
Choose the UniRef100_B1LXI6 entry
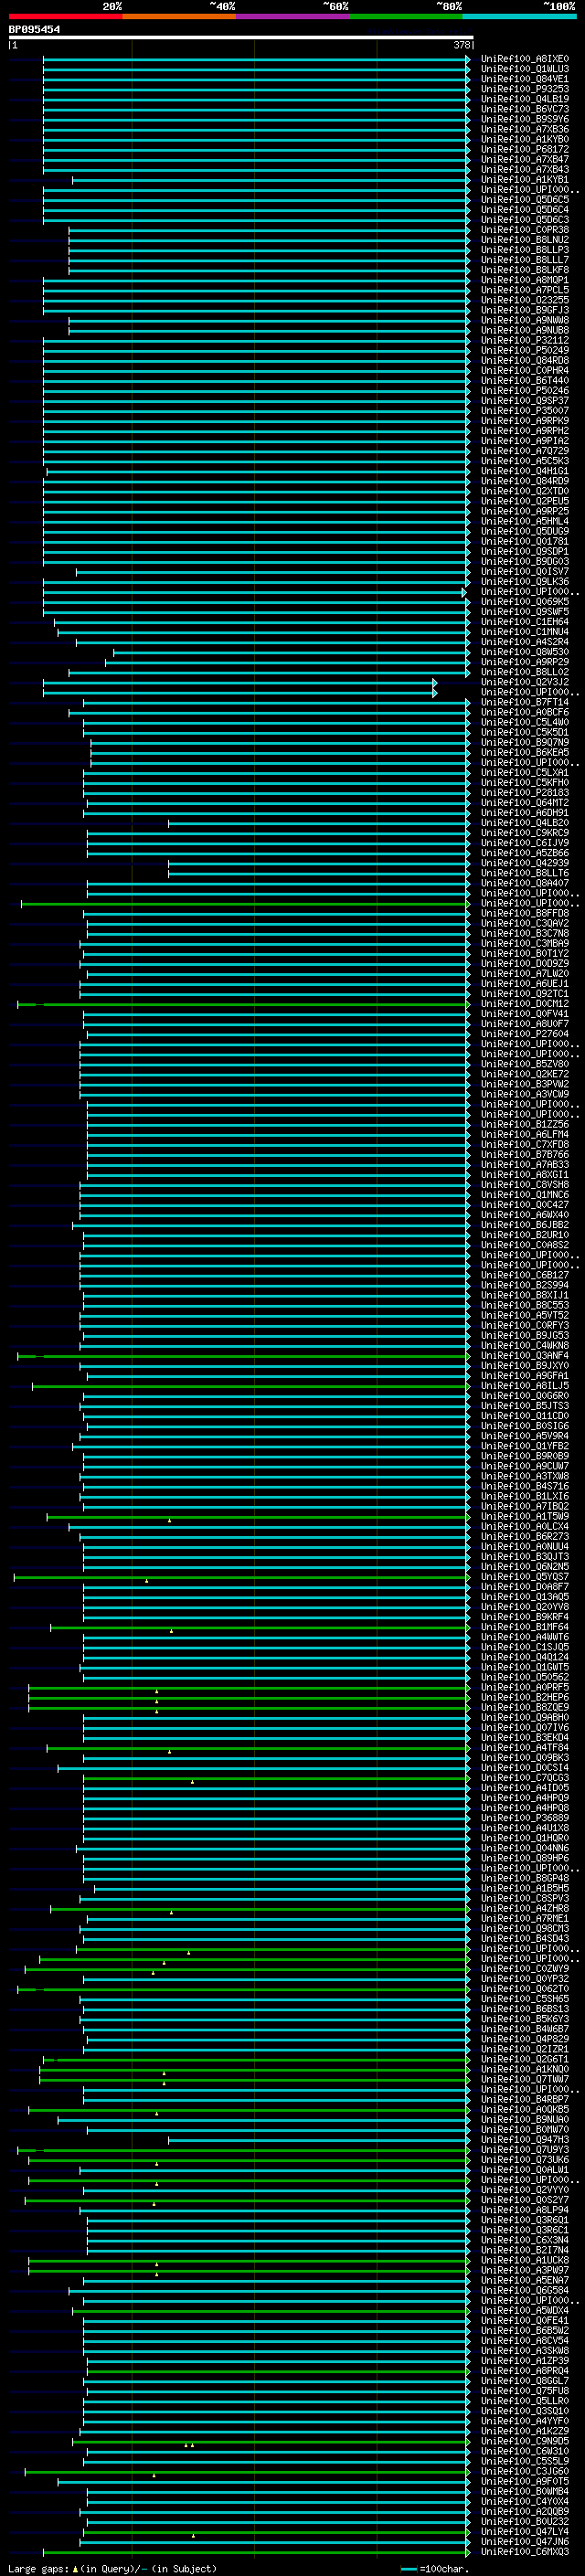point(524,1497)
